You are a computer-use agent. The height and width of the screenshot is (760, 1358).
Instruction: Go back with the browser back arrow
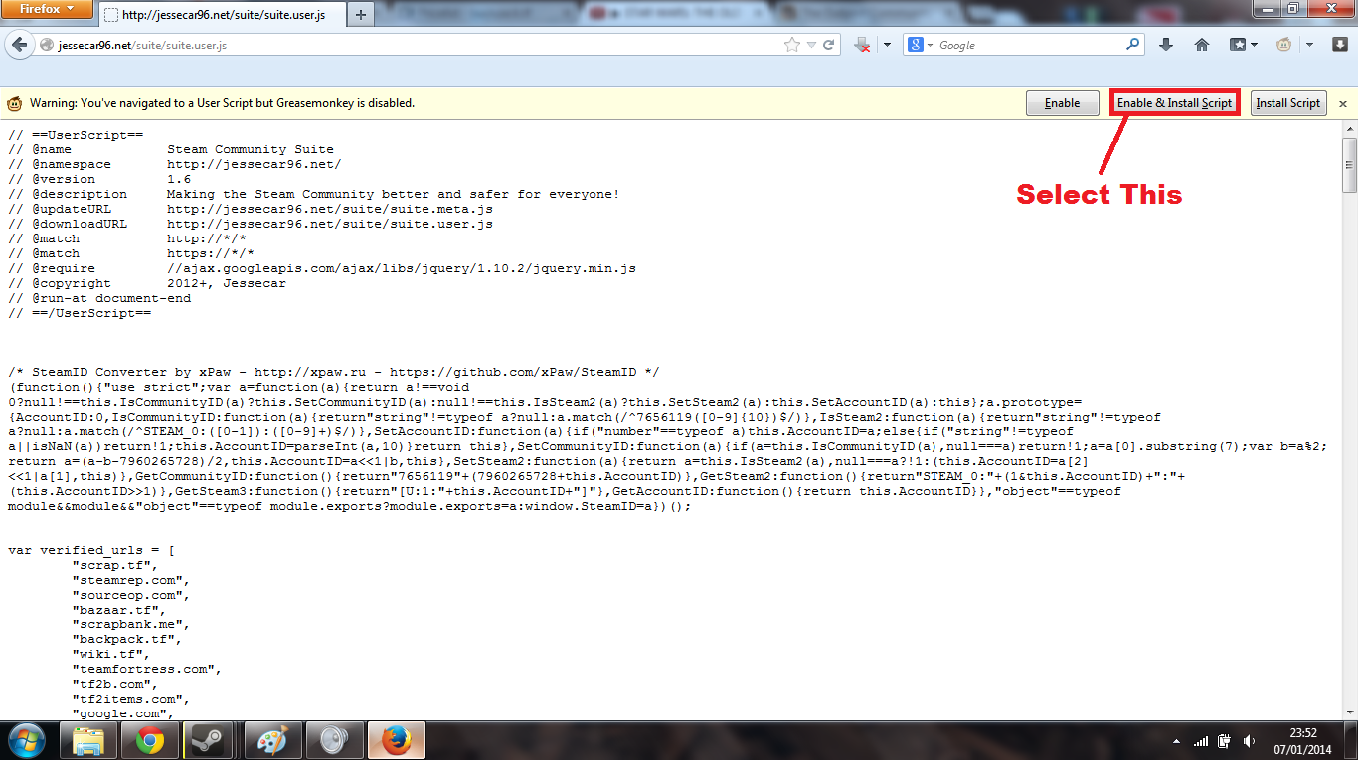pos(20,45)
